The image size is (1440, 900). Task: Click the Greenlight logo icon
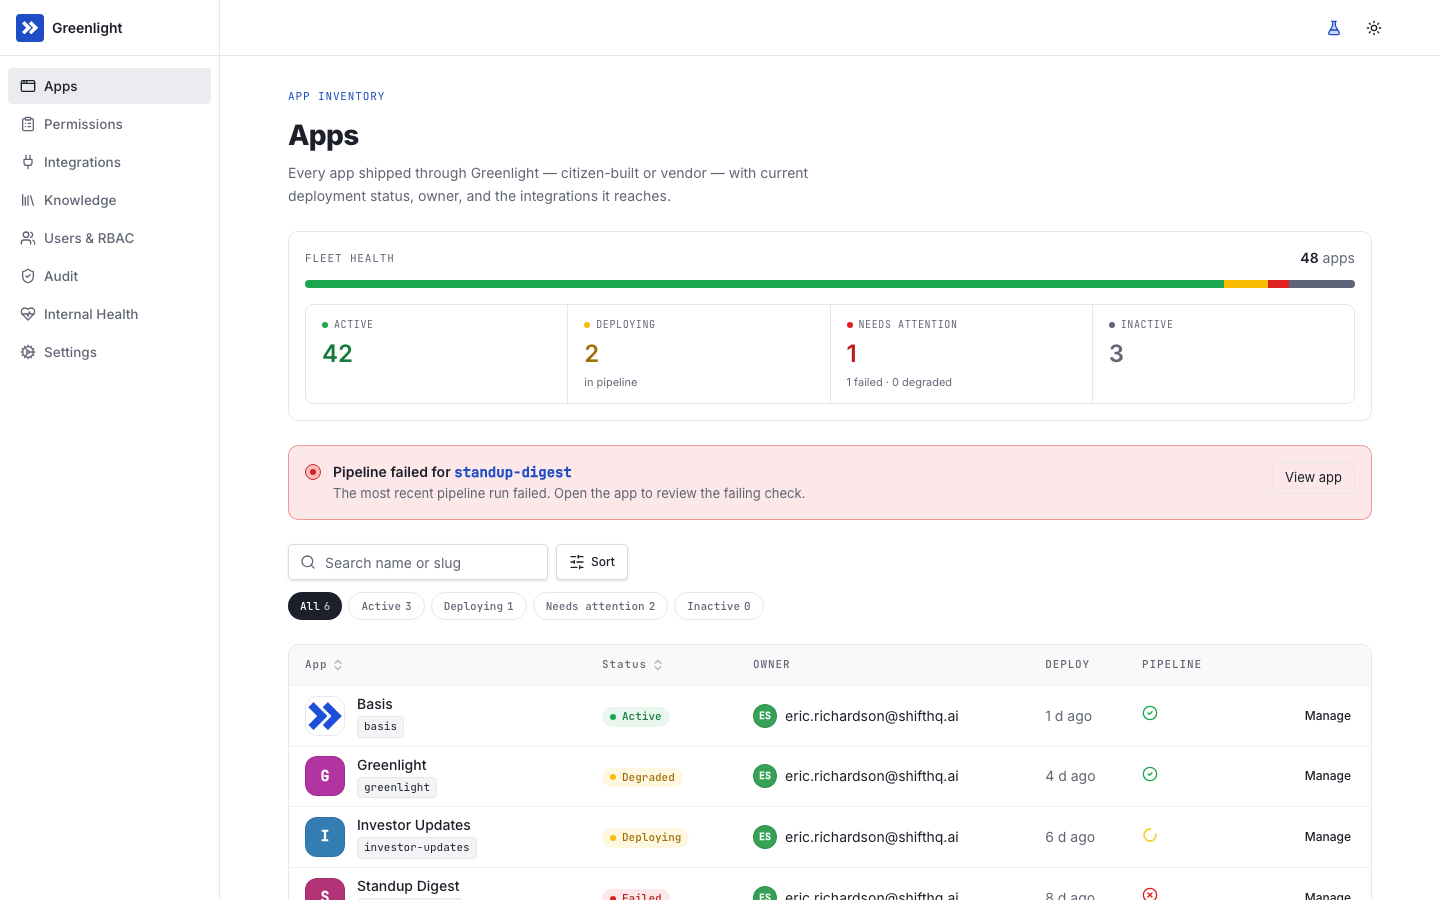tap(30, 28)
